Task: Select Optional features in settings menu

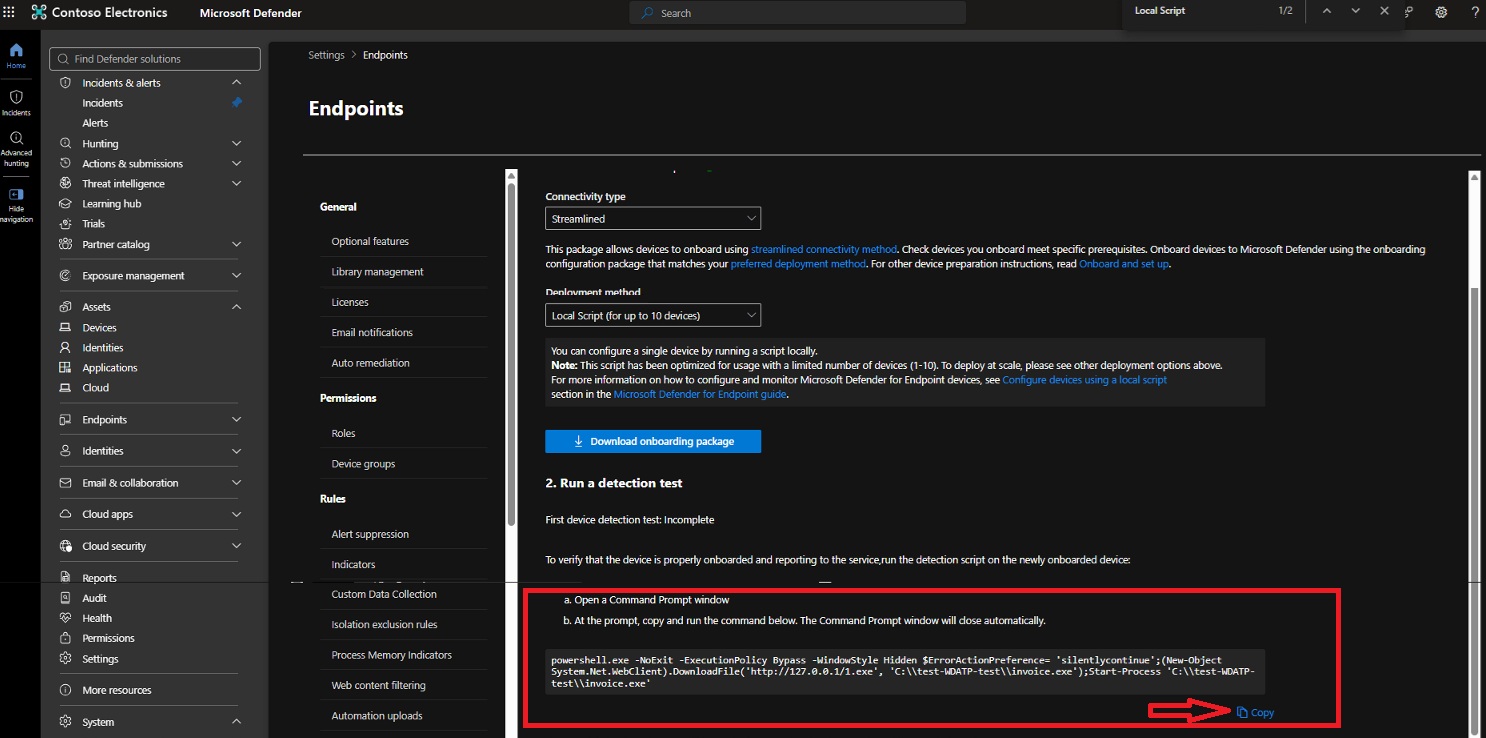Action: [x=370, y=241]
